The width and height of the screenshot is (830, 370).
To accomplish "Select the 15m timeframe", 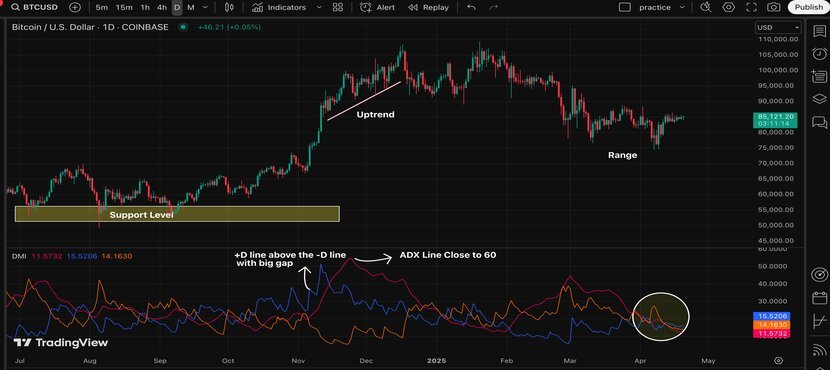I will [124, 7].
